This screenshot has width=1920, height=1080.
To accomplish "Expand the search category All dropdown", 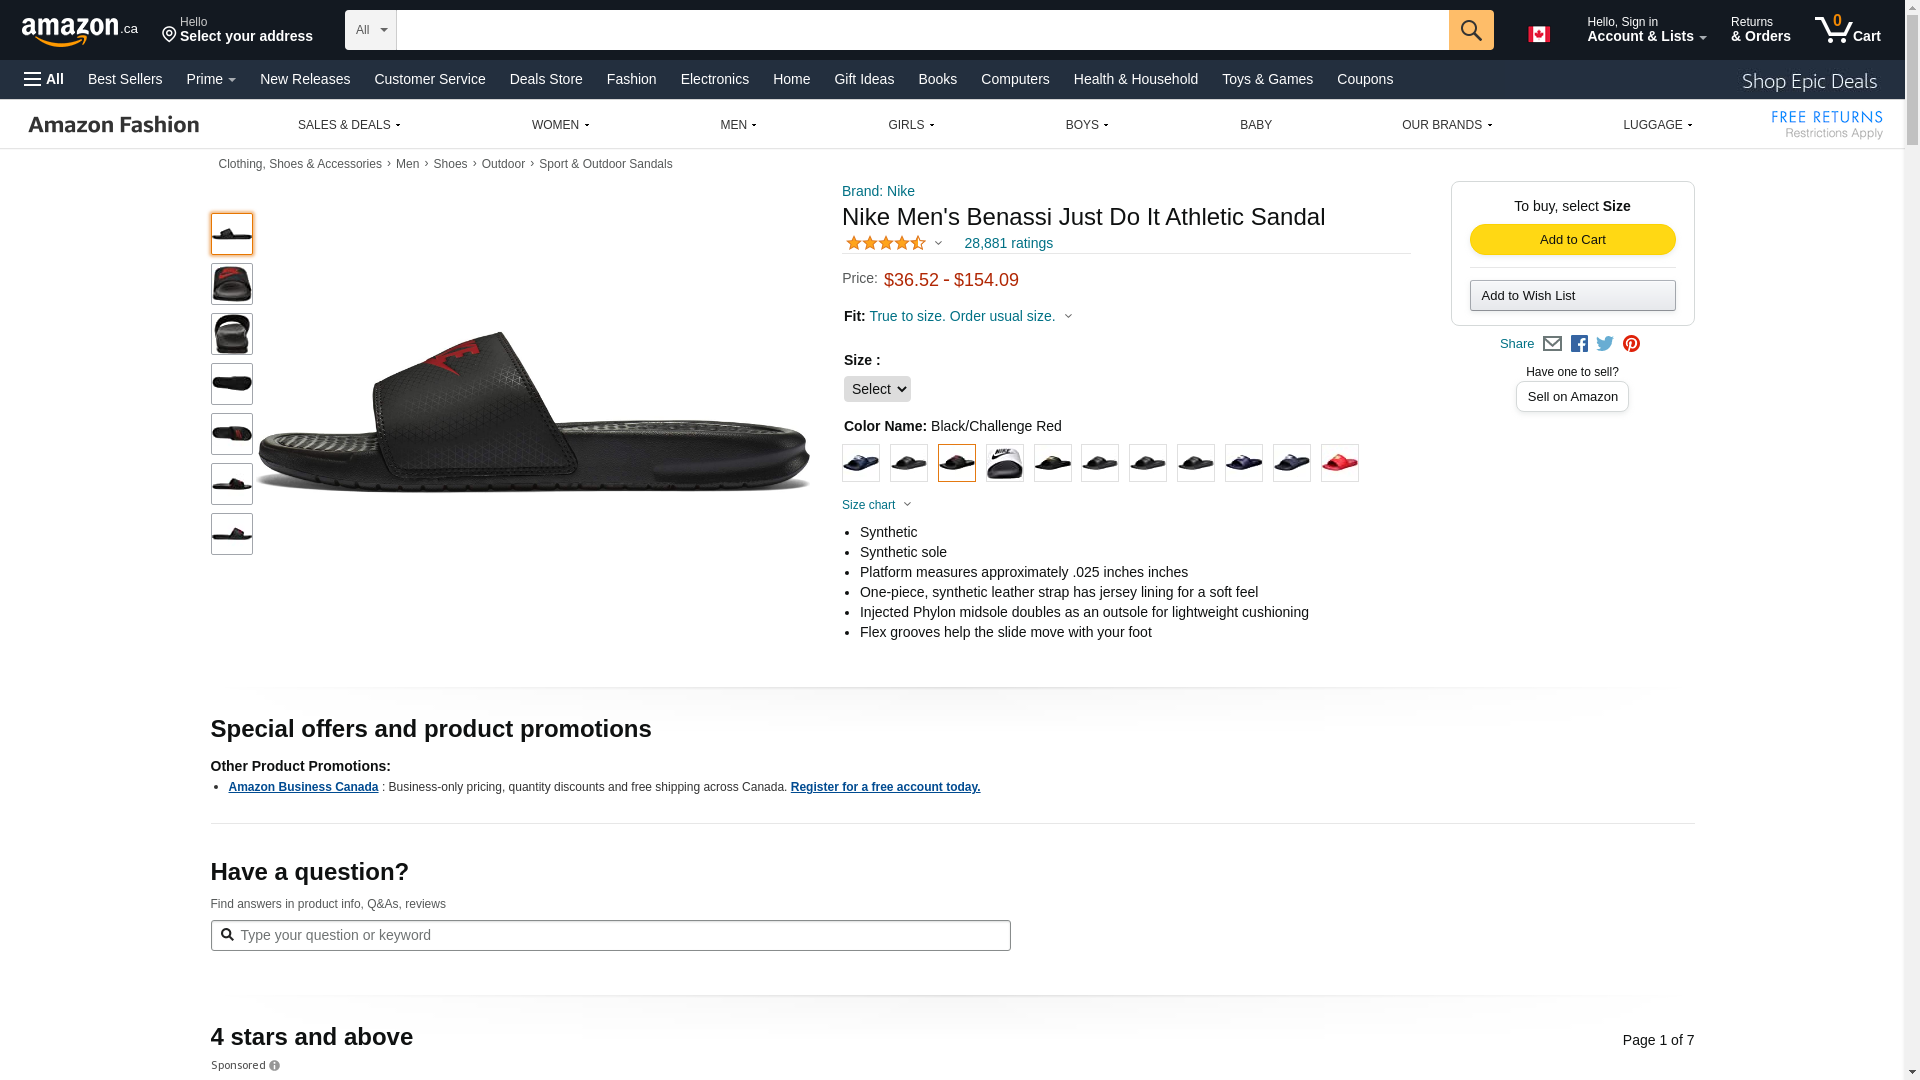I will (x=370, y=30).
